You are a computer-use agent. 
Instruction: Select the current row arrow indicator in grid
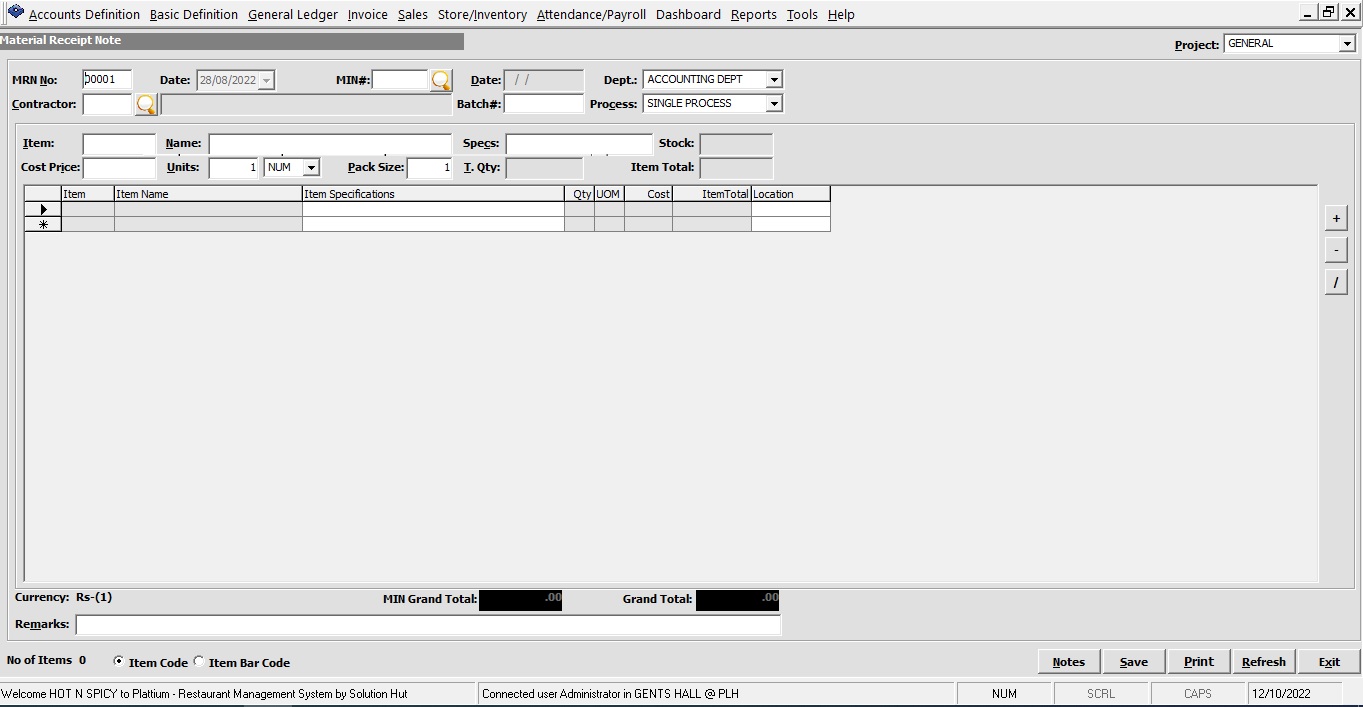(43, 210)
